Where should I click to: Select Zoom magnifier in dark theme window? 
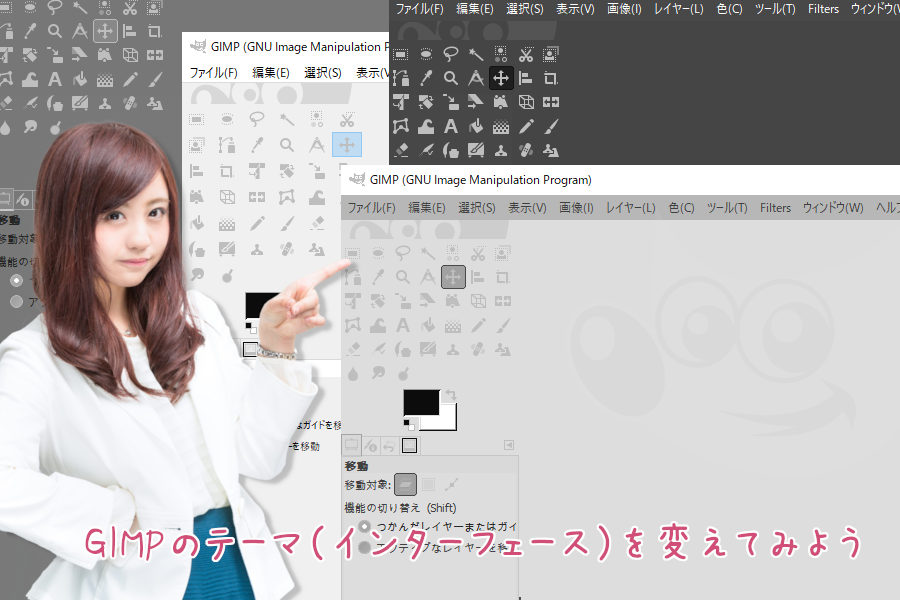click(451, 78)
